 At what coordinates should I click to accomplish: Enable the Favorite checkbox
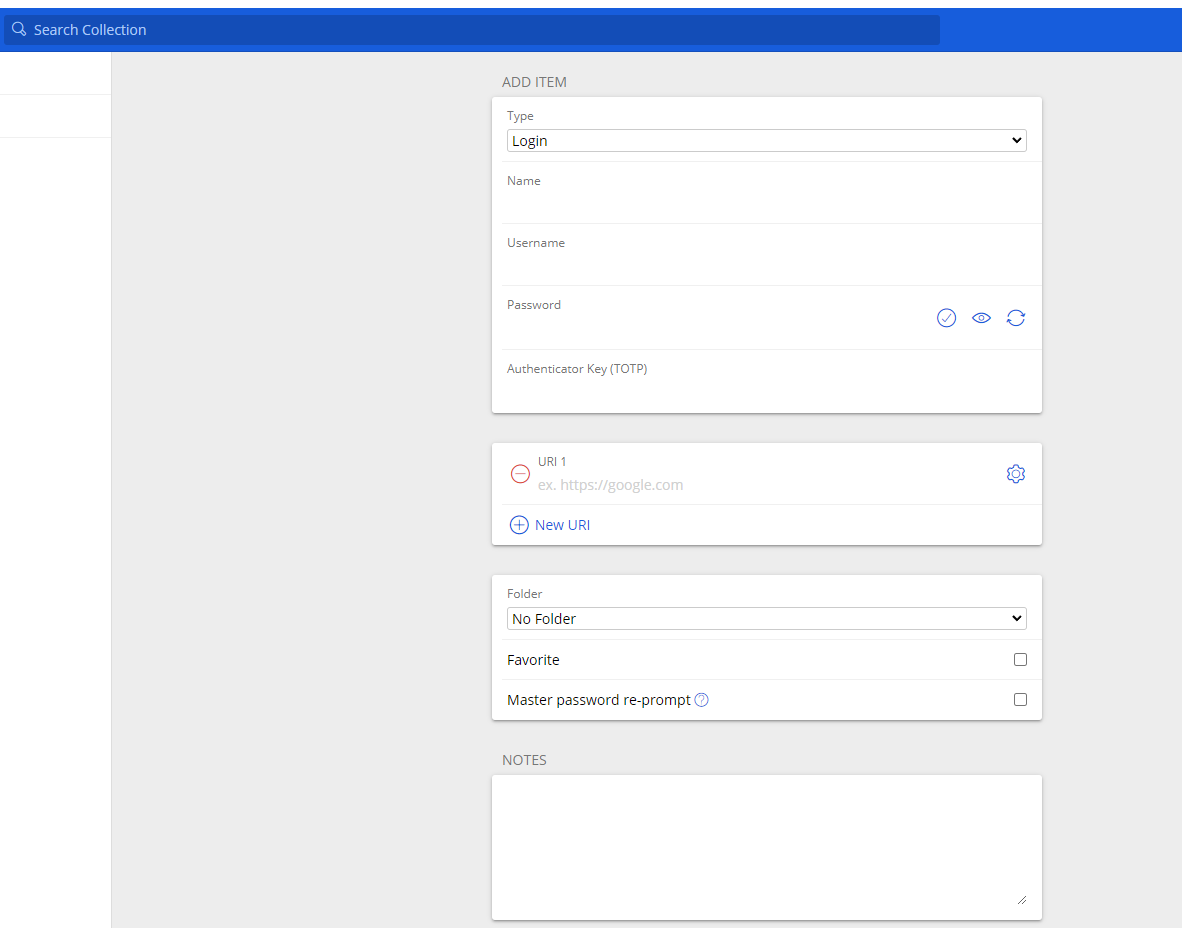click(1020, 660)
